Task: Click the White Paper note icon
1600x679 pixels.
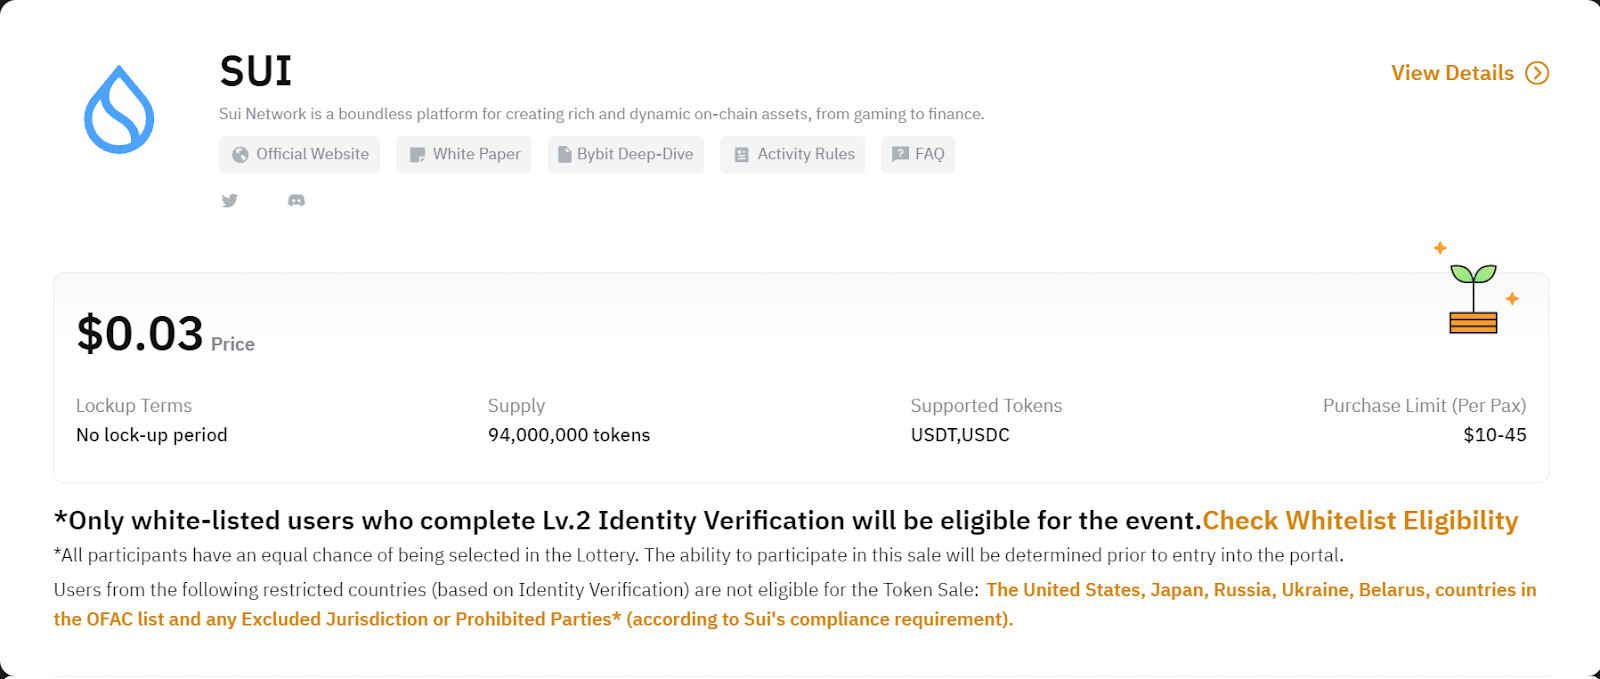Action: tap(417, 155)
